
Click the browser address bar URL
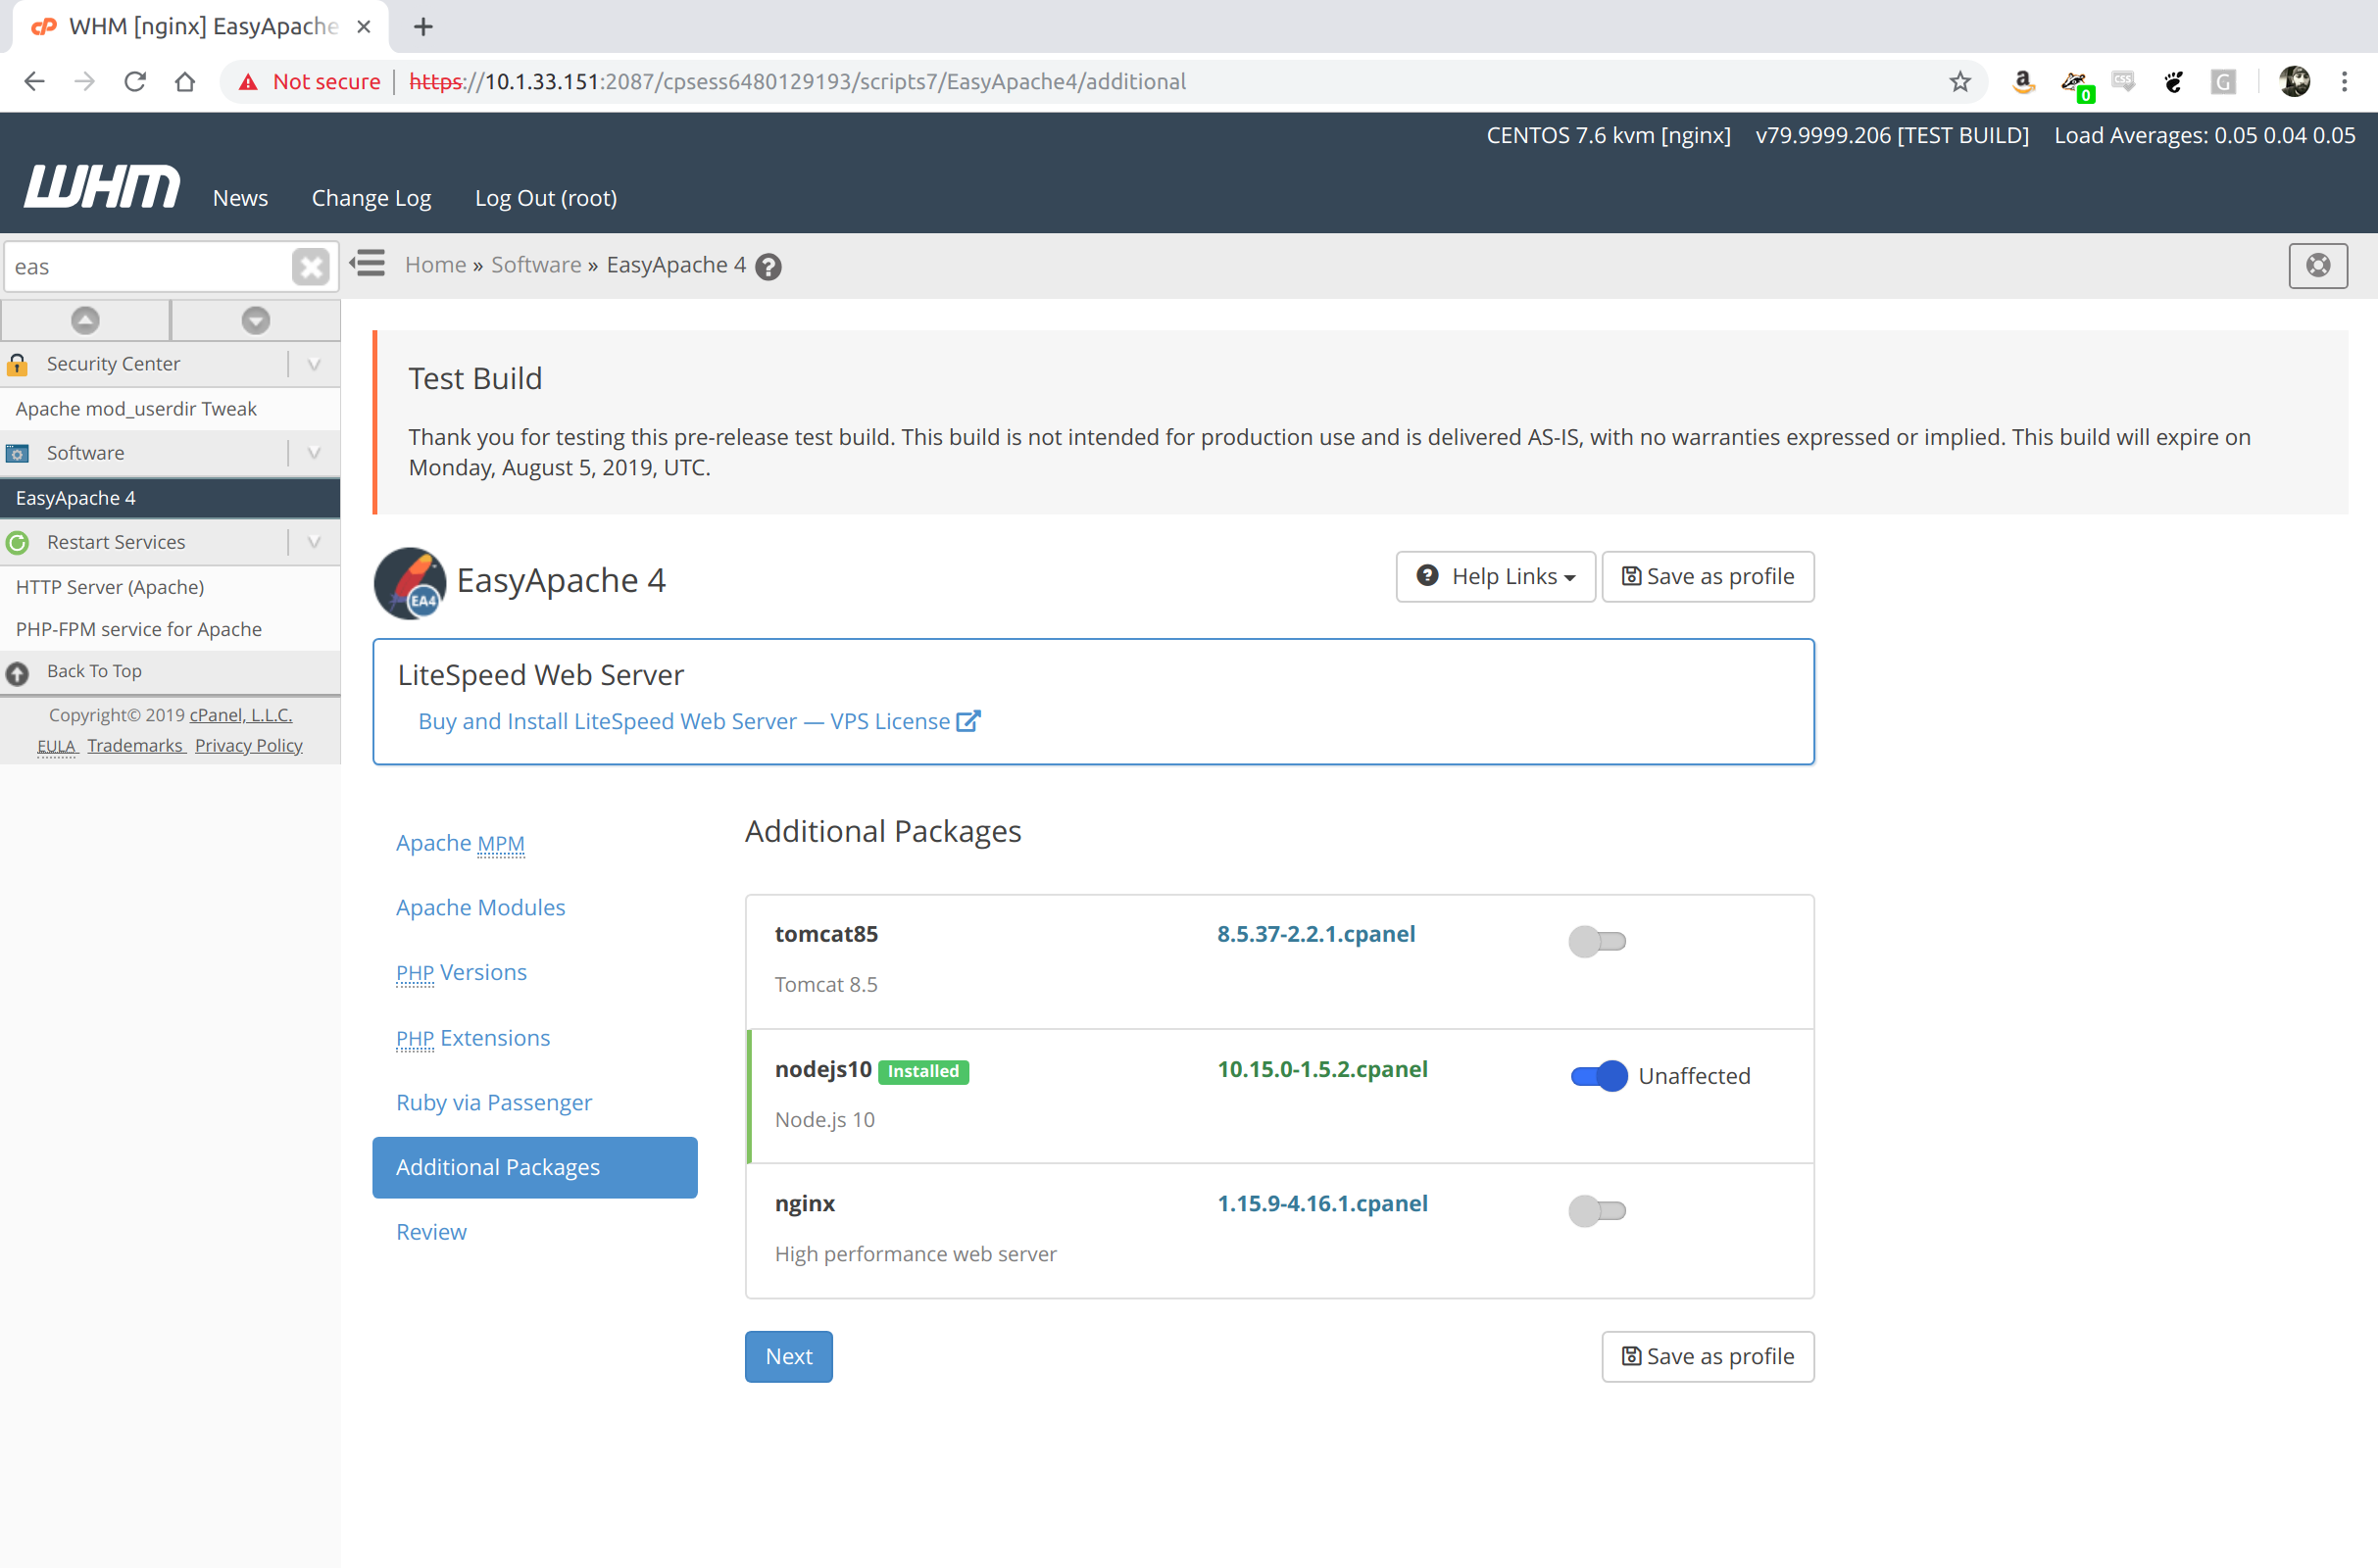tap(797, 82)
